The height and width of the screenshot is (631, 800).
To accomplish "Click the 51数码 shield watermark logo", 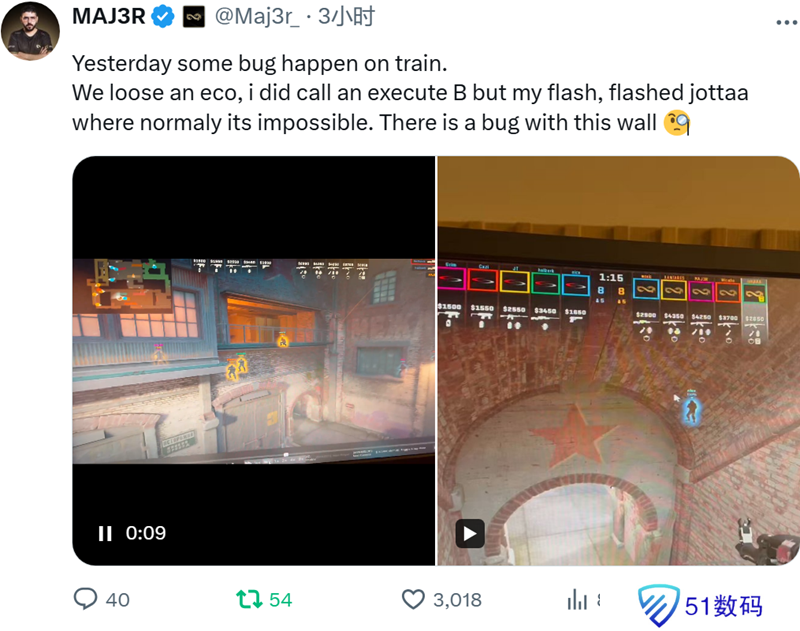I will pos(658,605).
